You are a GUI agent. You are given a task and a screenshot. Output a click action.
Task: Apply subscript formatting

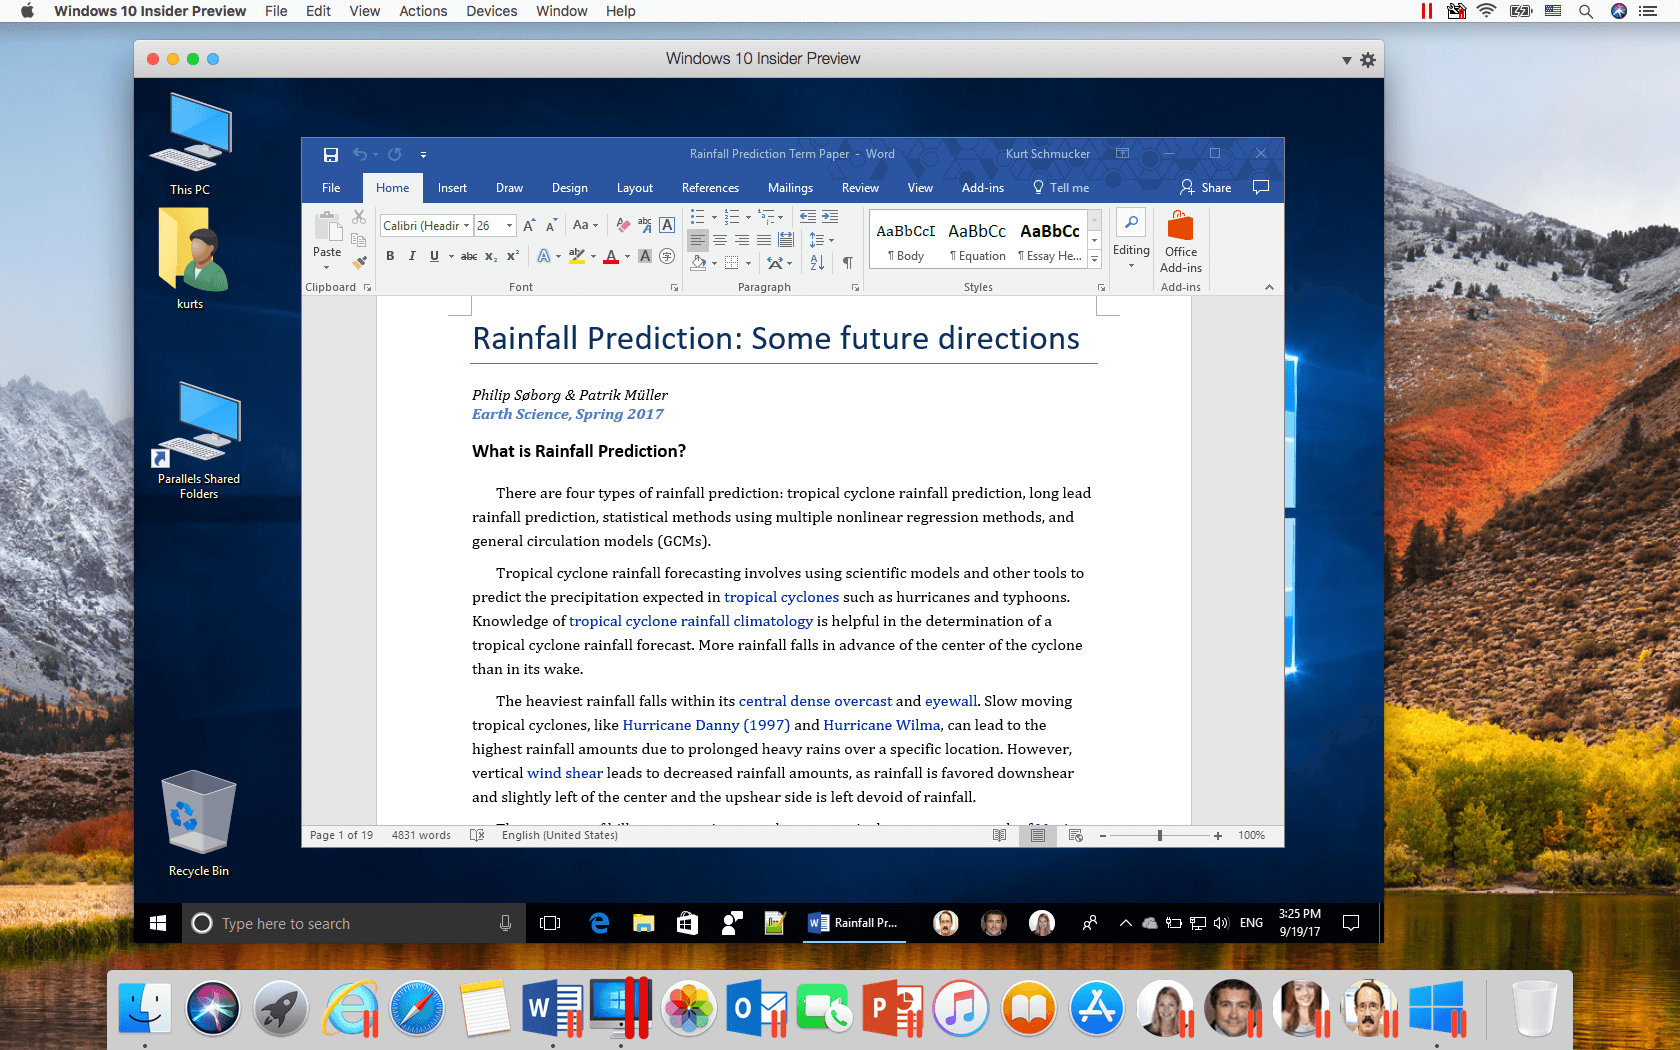pos(491,256)
